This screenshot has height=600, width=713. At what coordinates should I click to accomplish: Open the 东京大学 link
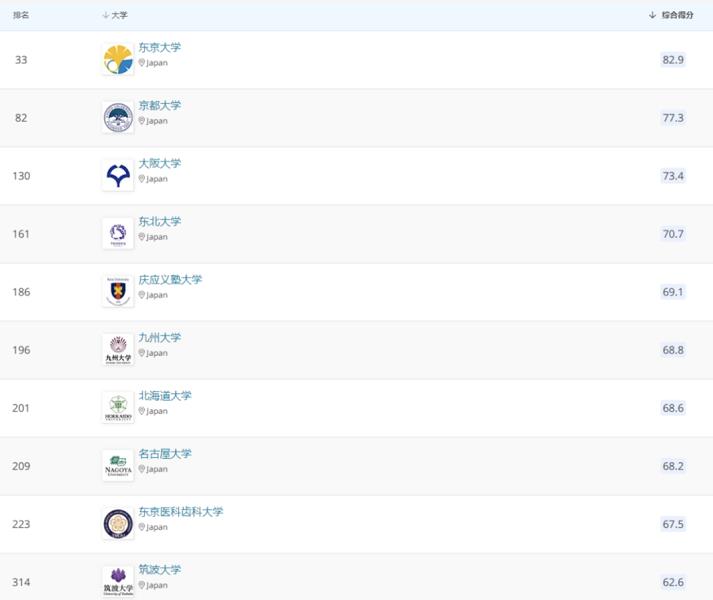click(x=160, y=47)
